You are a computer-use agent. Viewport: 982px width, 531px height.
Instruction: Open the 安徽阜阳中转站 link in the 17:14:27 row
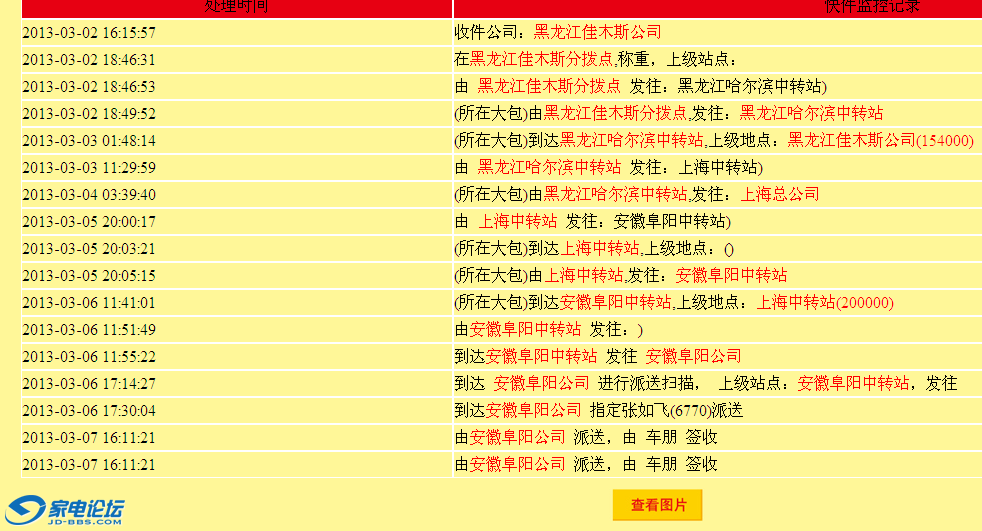pyautogui.click(x=853, y=383)
